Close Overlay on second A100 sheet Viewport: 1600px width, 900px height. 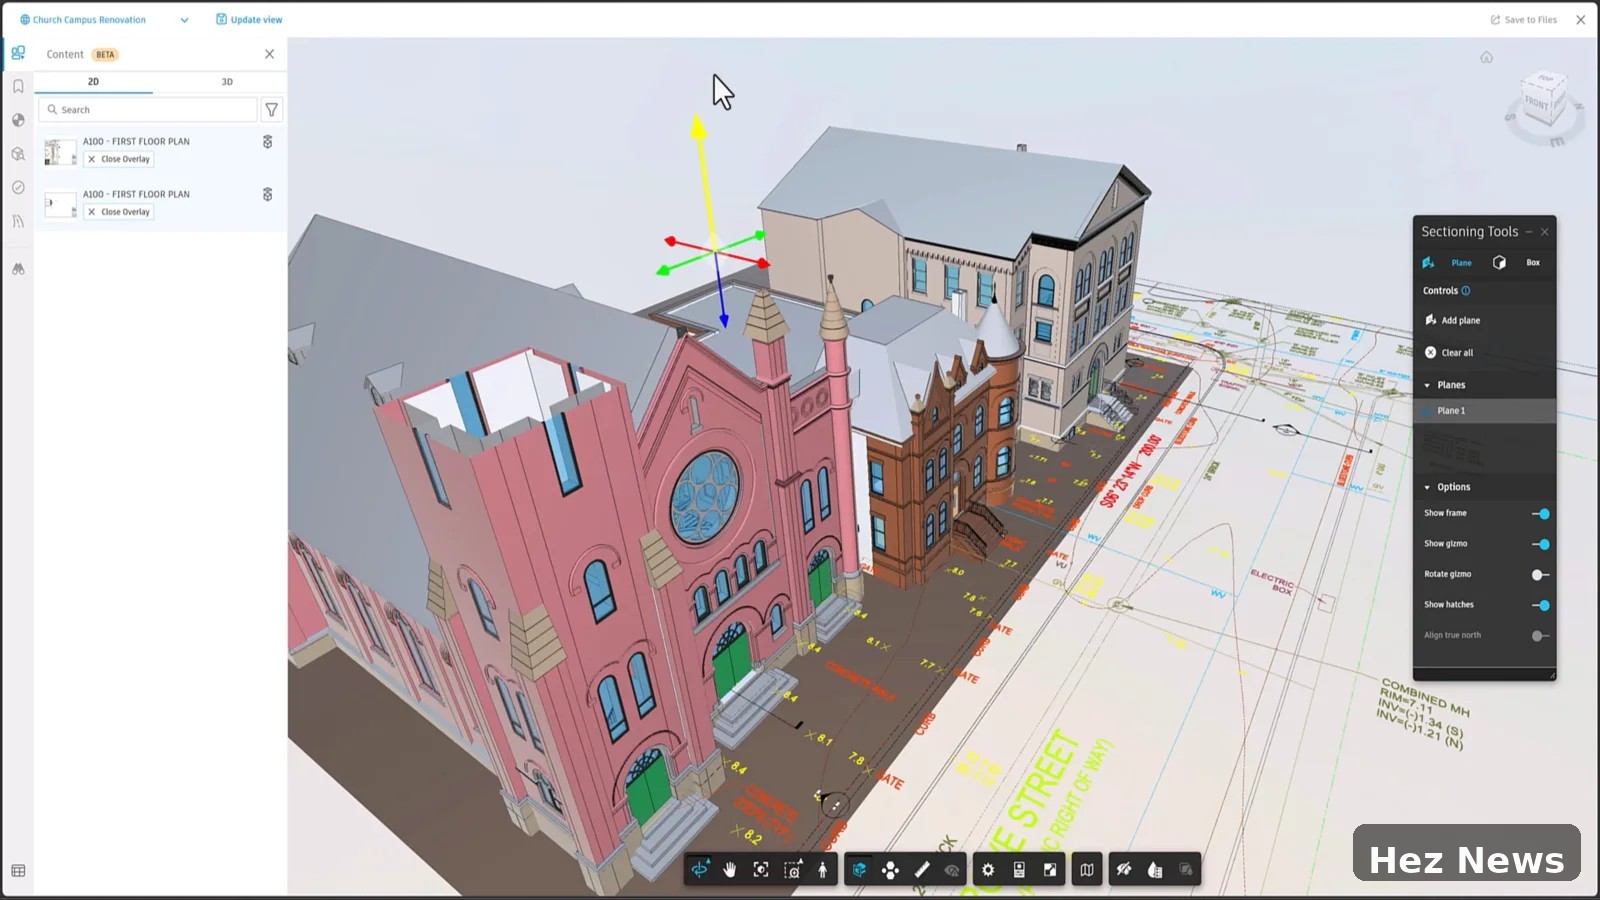click(119, 212)
